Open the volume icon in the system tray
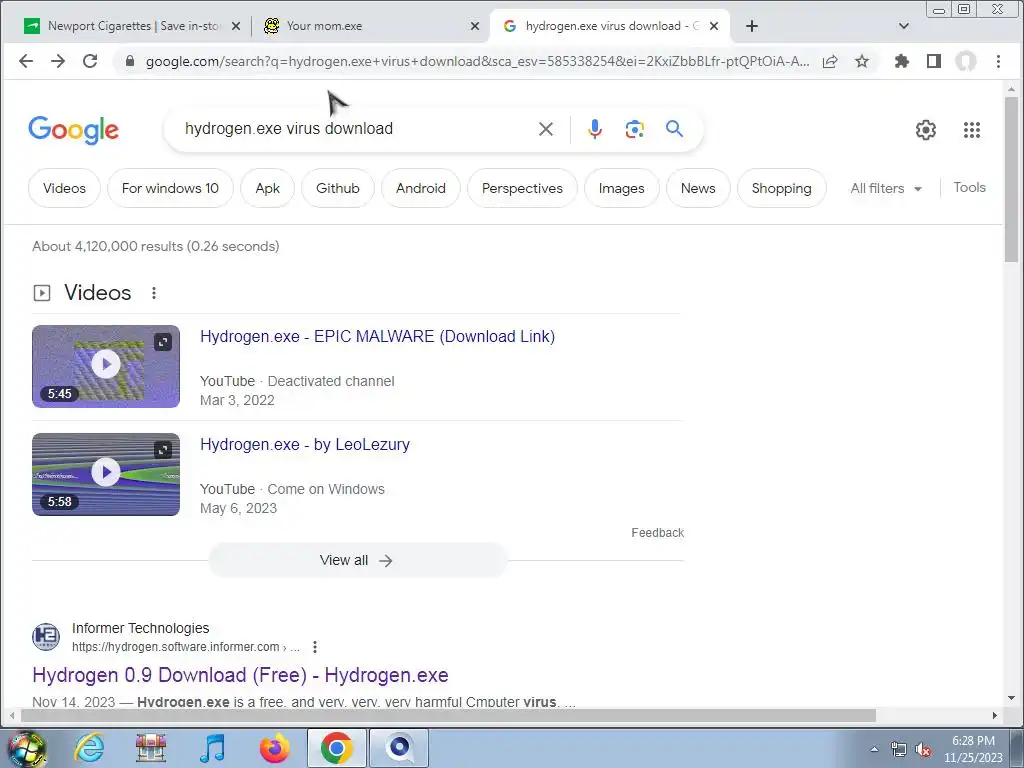This screenshot has width=1024, height=768. [923, 749]
